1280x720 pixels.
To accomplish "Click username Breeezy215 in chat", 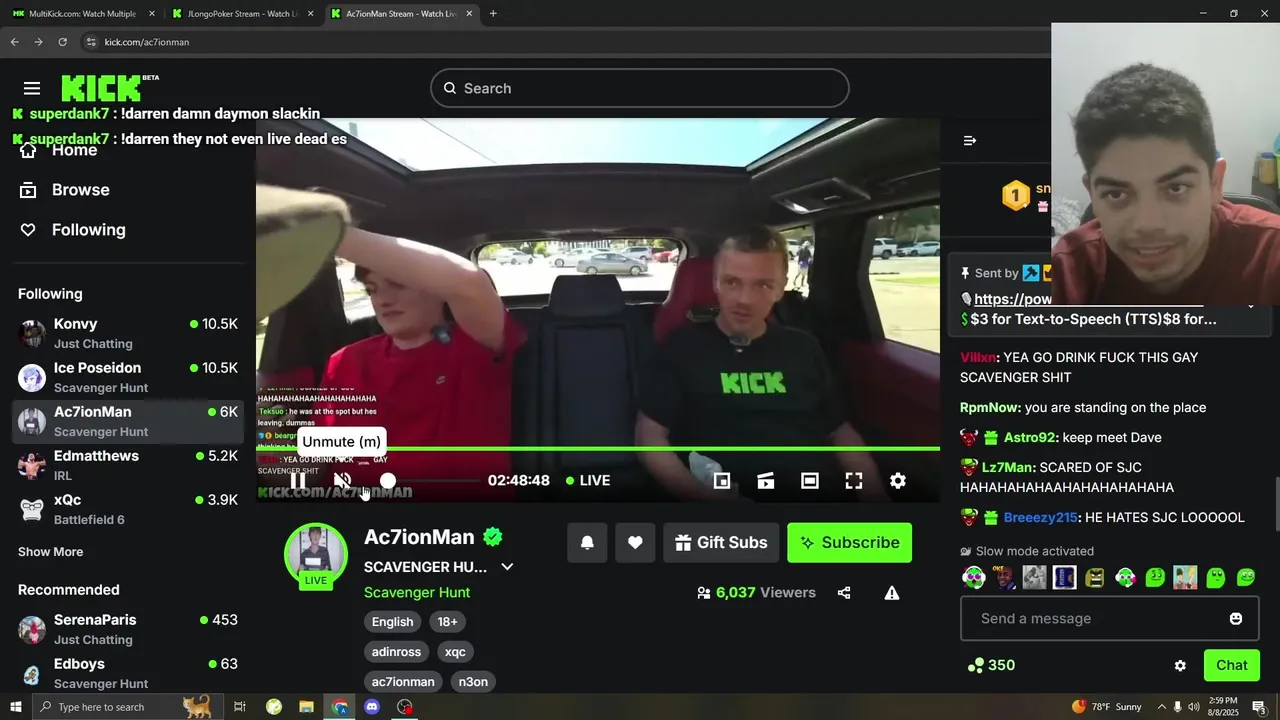I will [1041, 517].
